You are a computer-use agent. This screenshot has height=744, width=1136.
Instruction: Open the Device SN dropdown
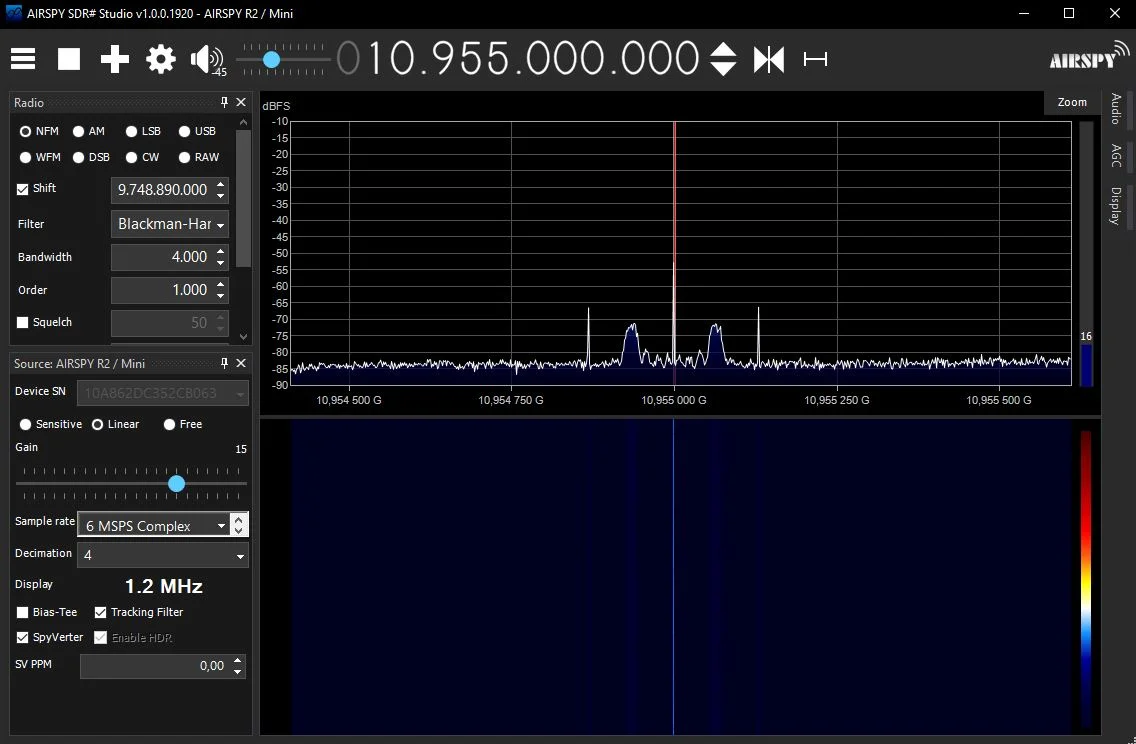(163, 393)
